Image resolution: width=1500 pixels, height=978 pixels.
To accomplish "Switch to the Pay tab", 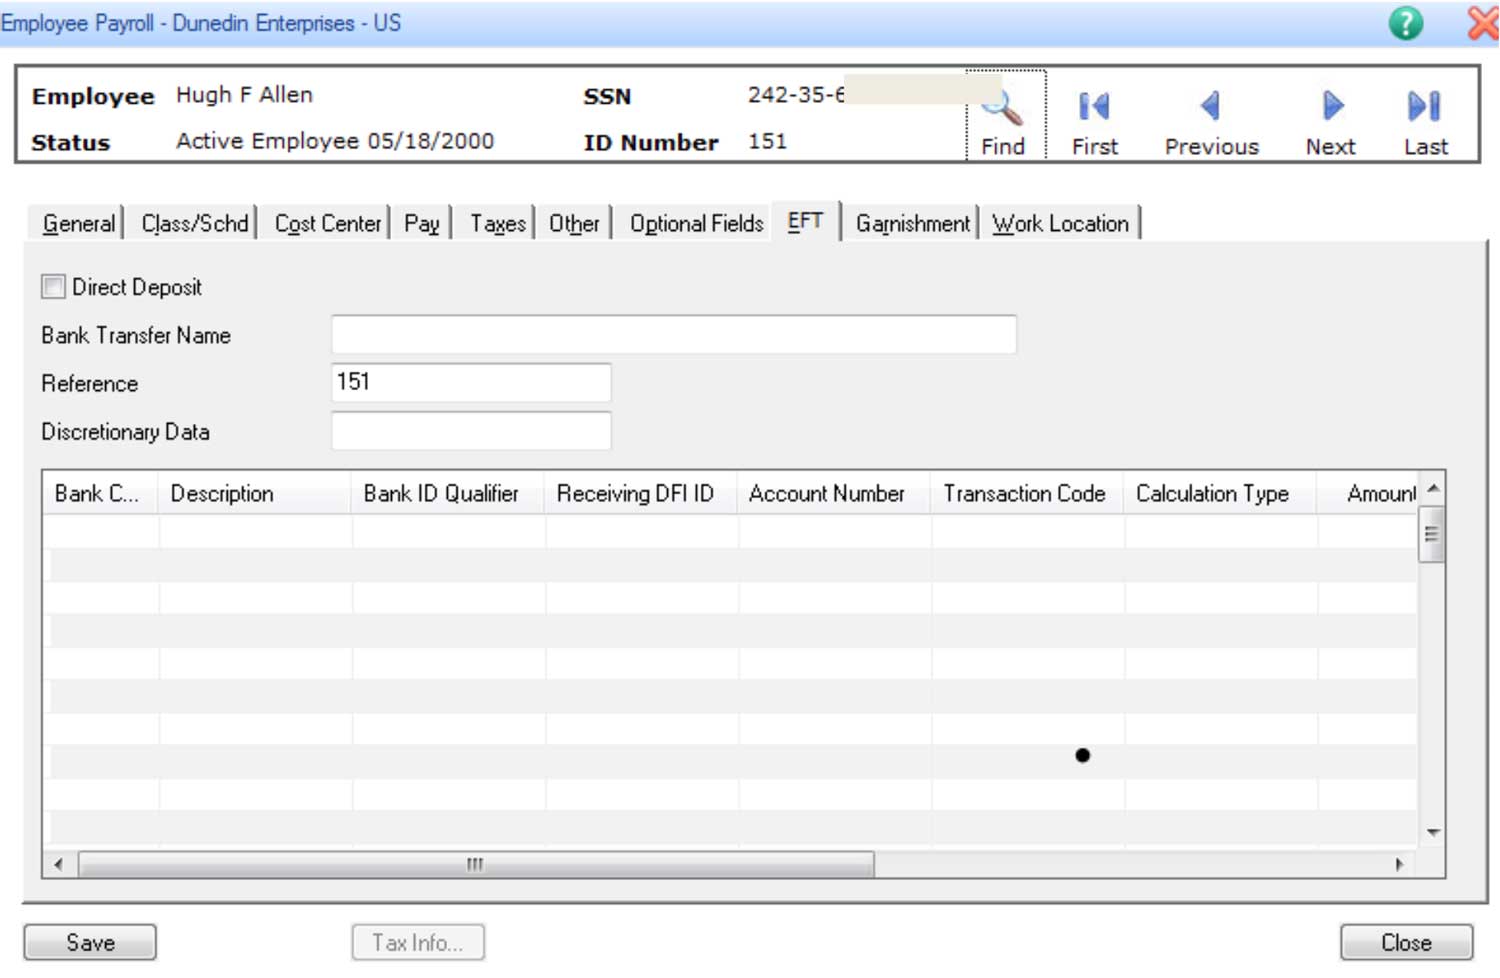I will coord(421,223).
